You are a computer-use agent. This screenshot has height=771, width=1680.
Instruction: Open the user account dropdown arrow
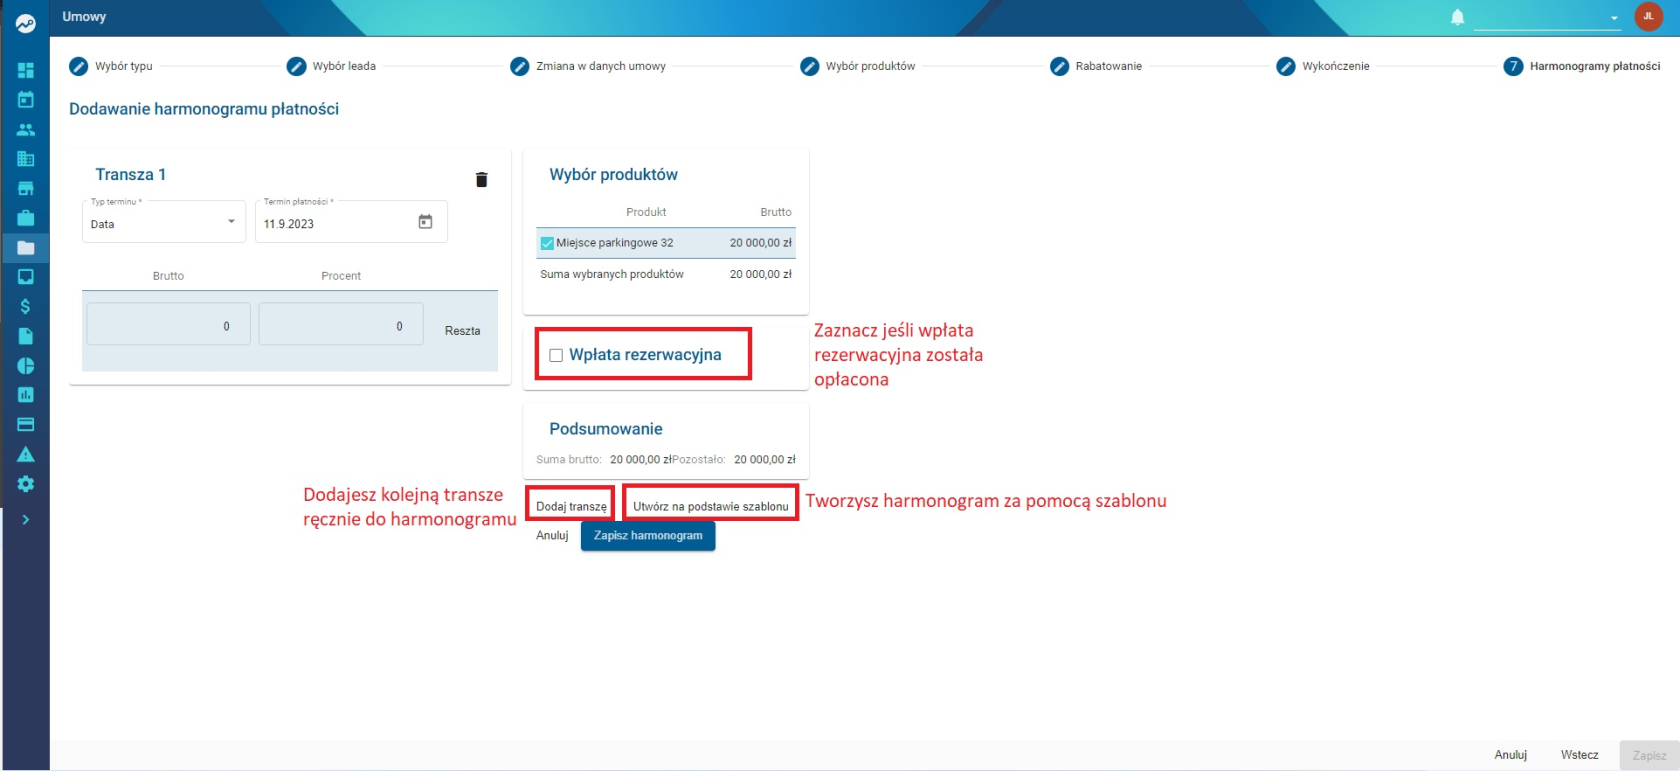point(1614,18)
